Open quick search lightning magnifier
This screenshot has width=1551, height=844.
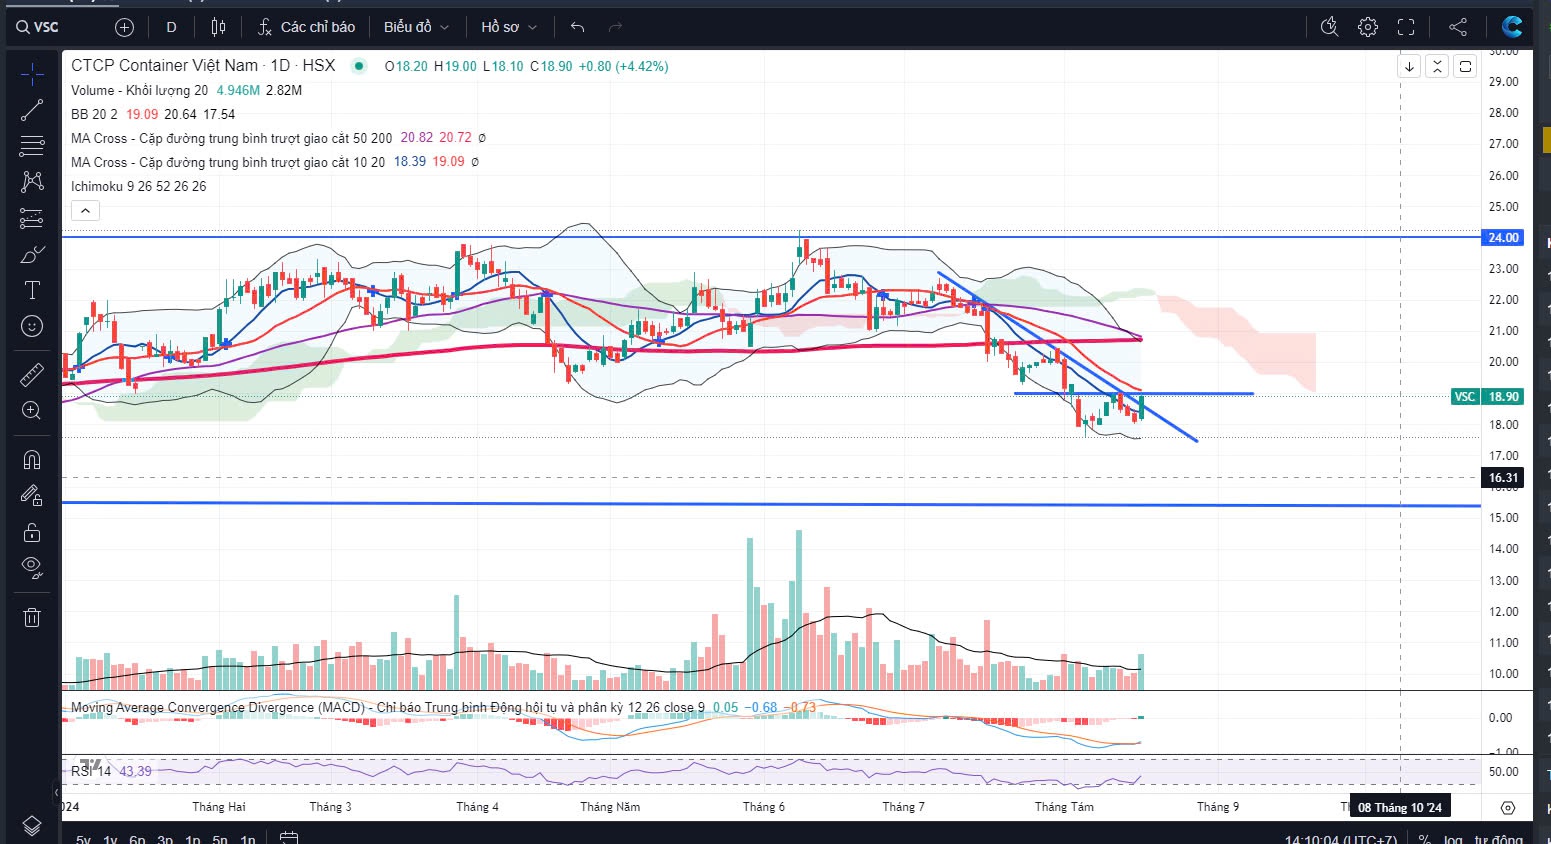(x=1329, y=27)
